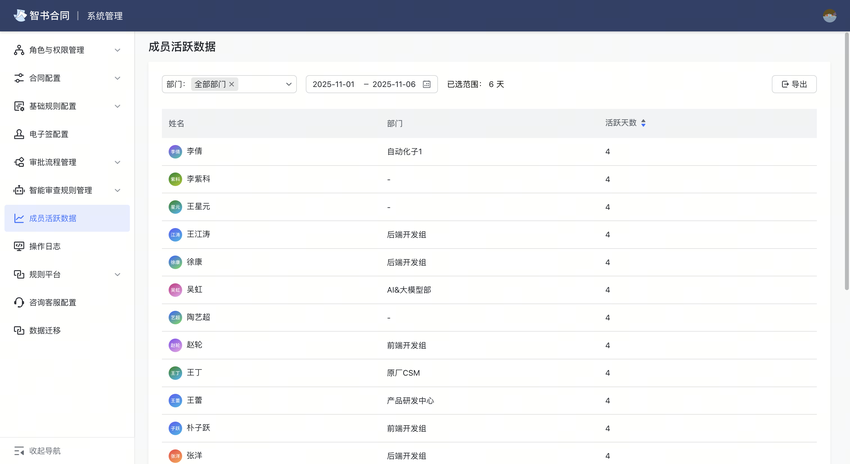The width and height of the screenshot is (850, 464).
Task: Click the name 朴子跃
Action: (198, 428)
